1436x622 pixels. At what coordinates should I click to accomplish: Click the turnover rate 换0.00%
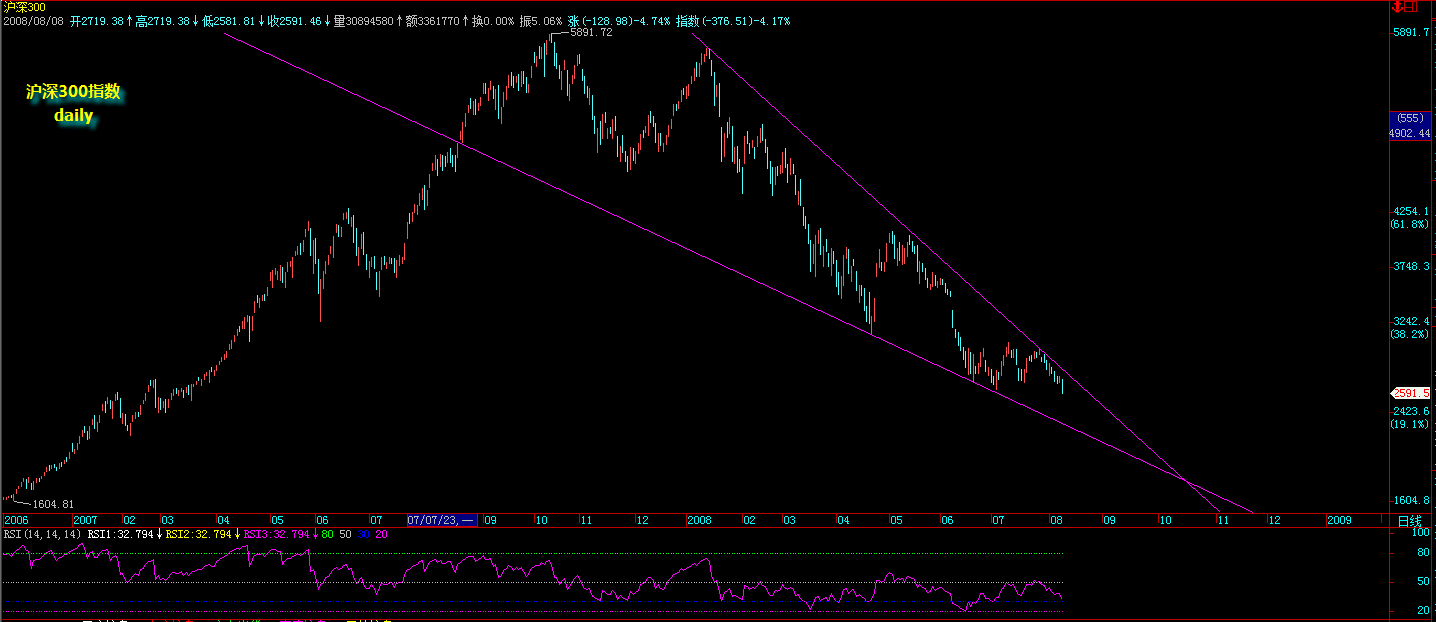tap(493, 20)
